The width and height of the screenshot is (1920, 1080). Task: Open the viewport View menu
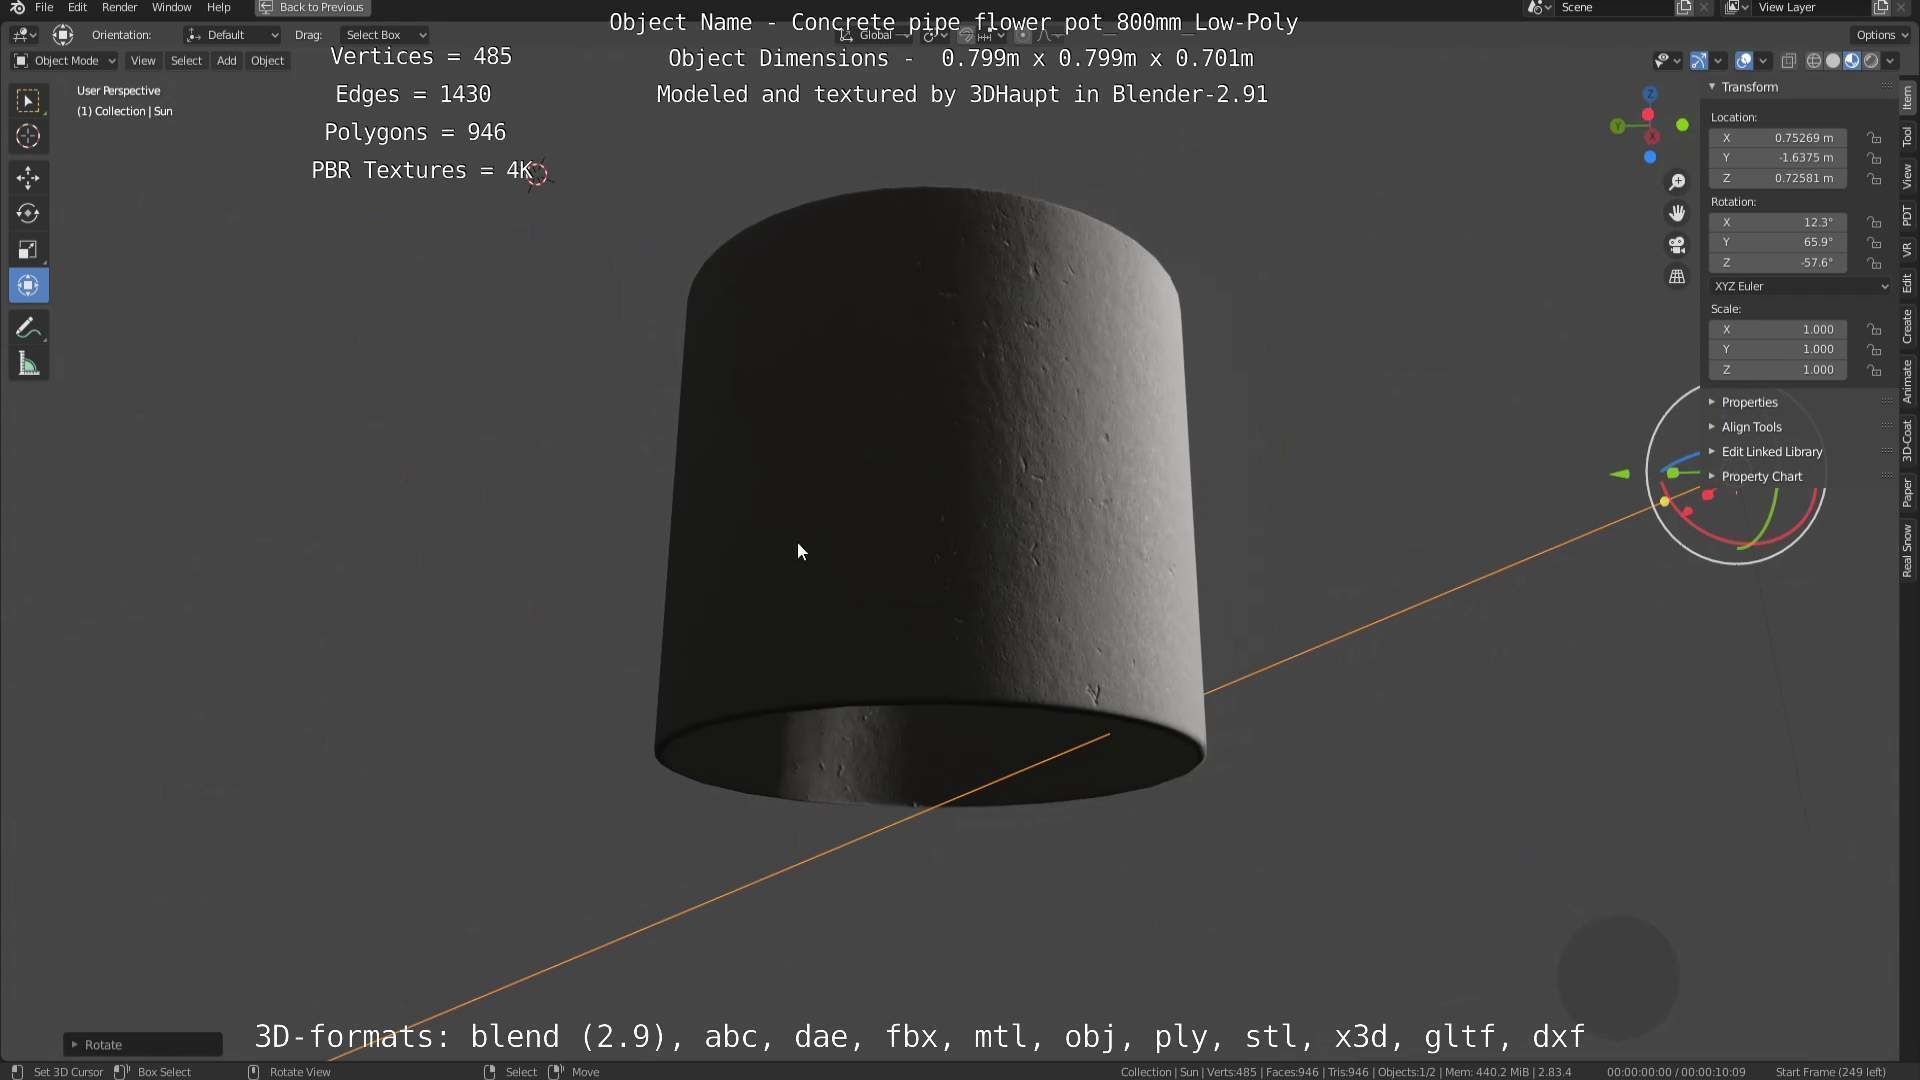tap(143, 61)
